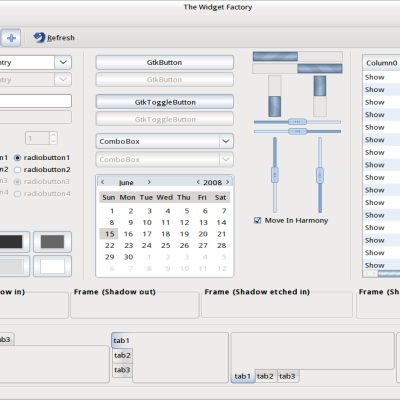This screenshot has width=400, height=400.
Task: Click The Widget Factory window title
Action: click(218, 7)
